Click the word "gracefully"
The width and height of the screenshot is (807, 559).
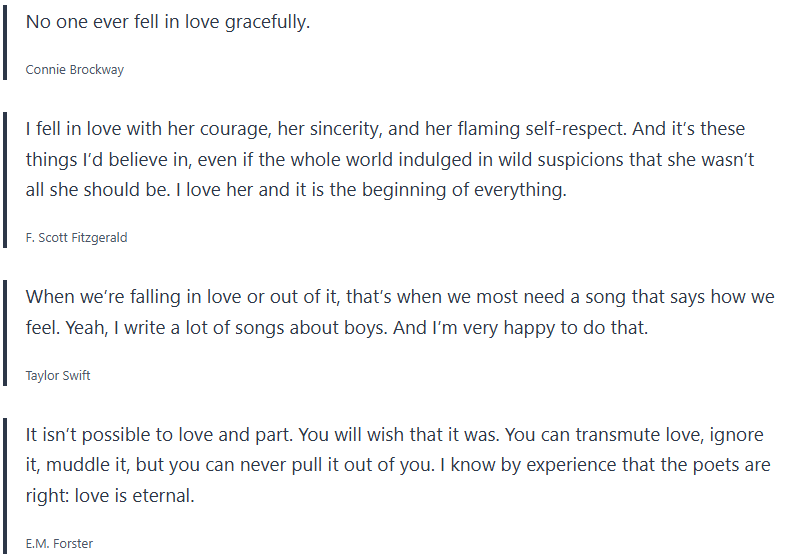(x=260, y=22)
